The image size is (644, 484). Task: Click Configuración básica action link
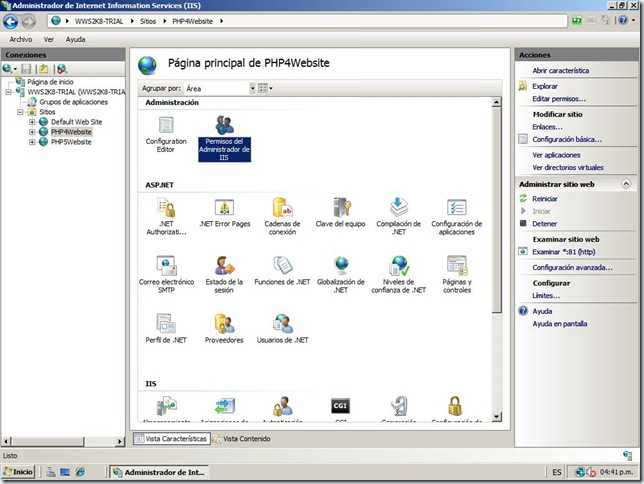point(567,140)
